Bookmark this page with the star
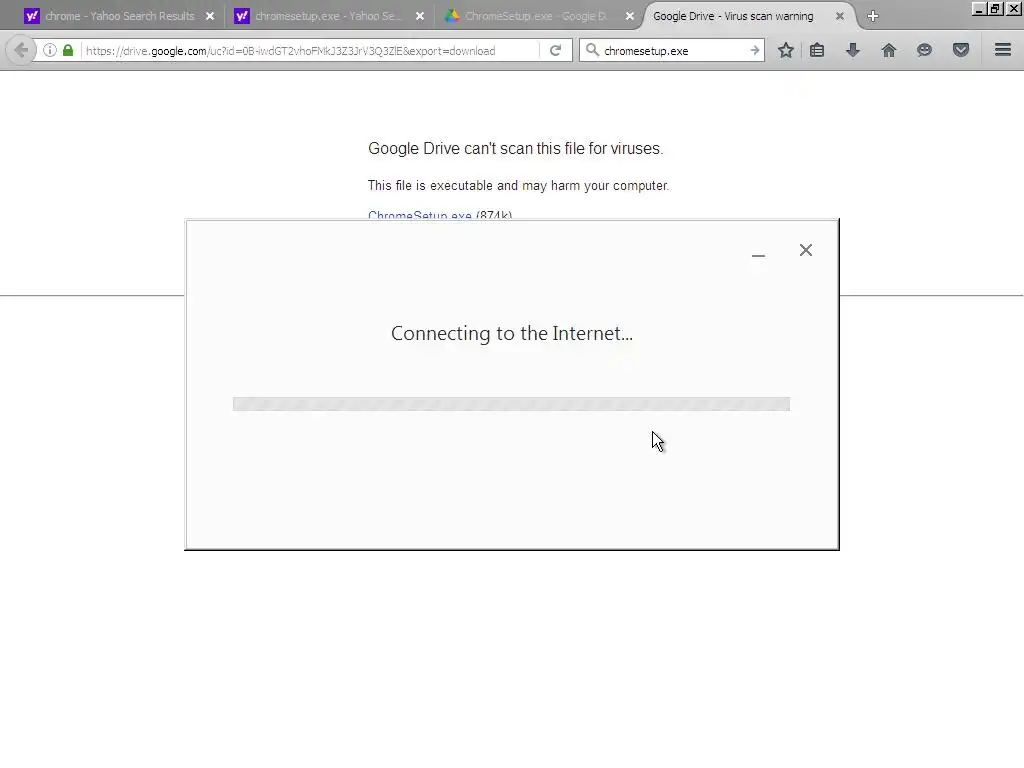 point(786,50)
